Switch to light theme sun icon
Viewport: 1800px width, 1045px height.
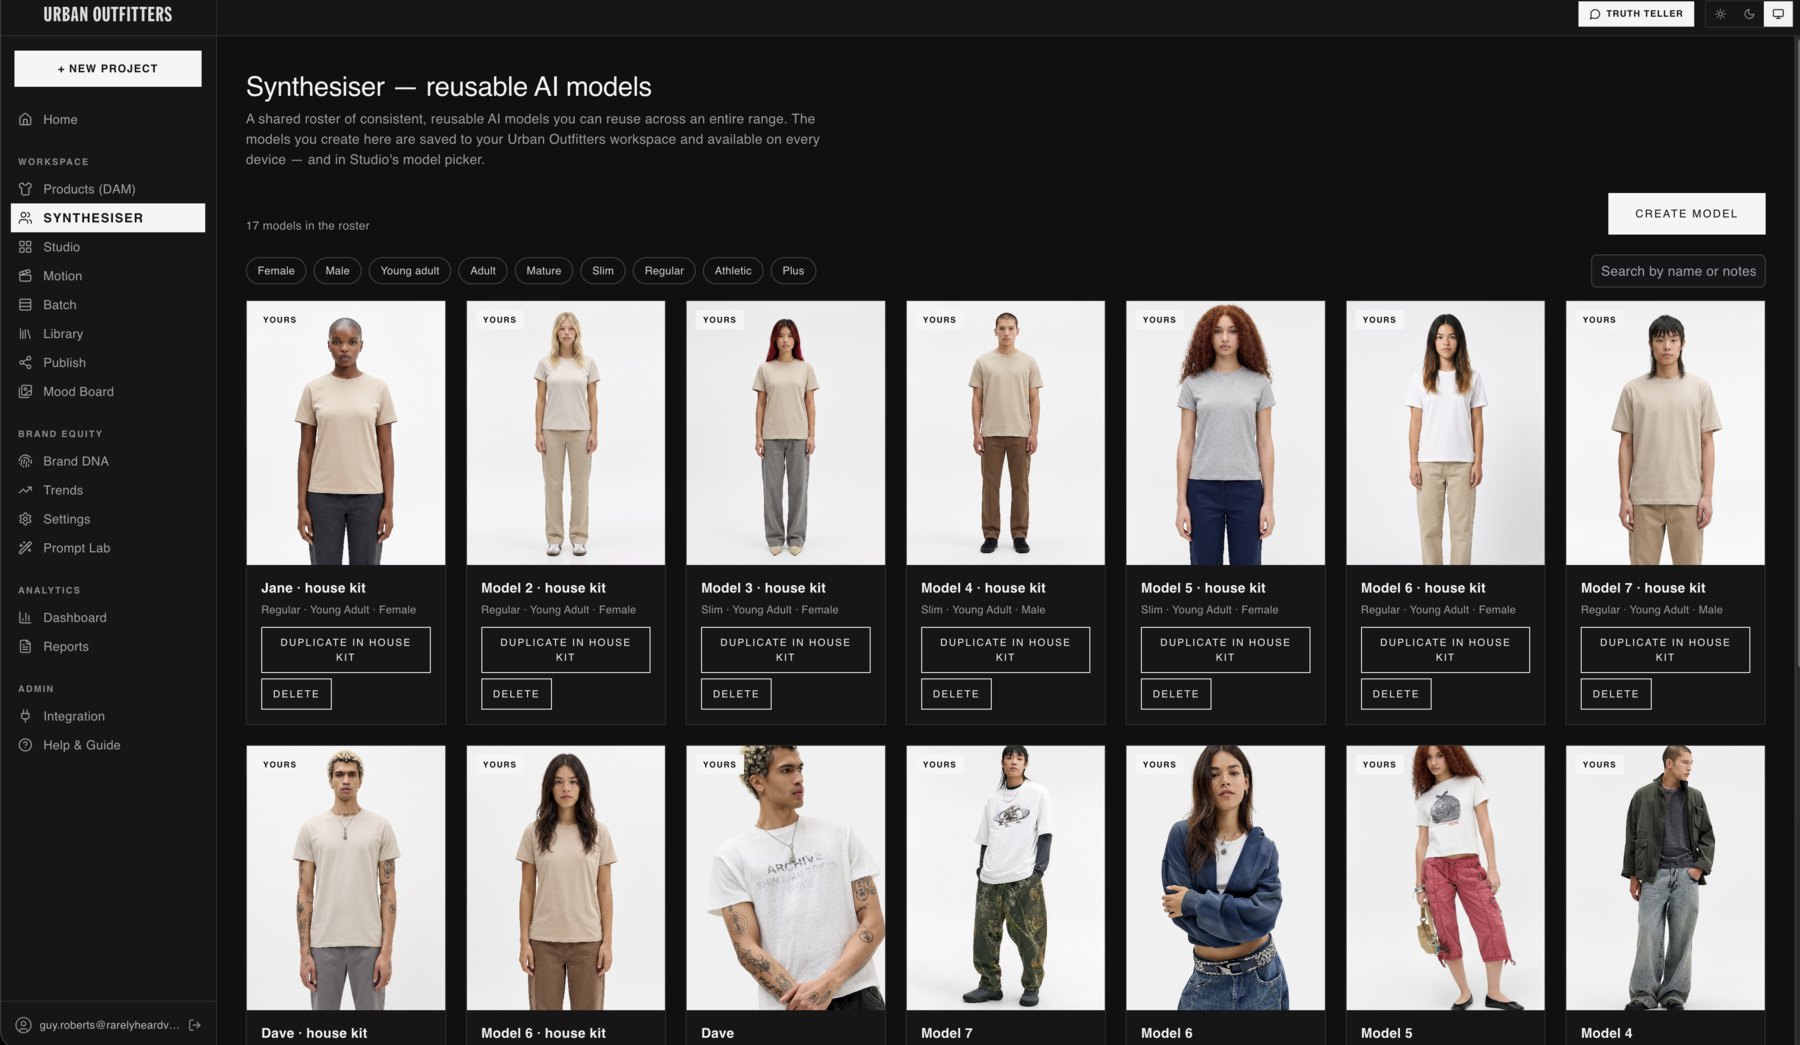pos(1720,14)
